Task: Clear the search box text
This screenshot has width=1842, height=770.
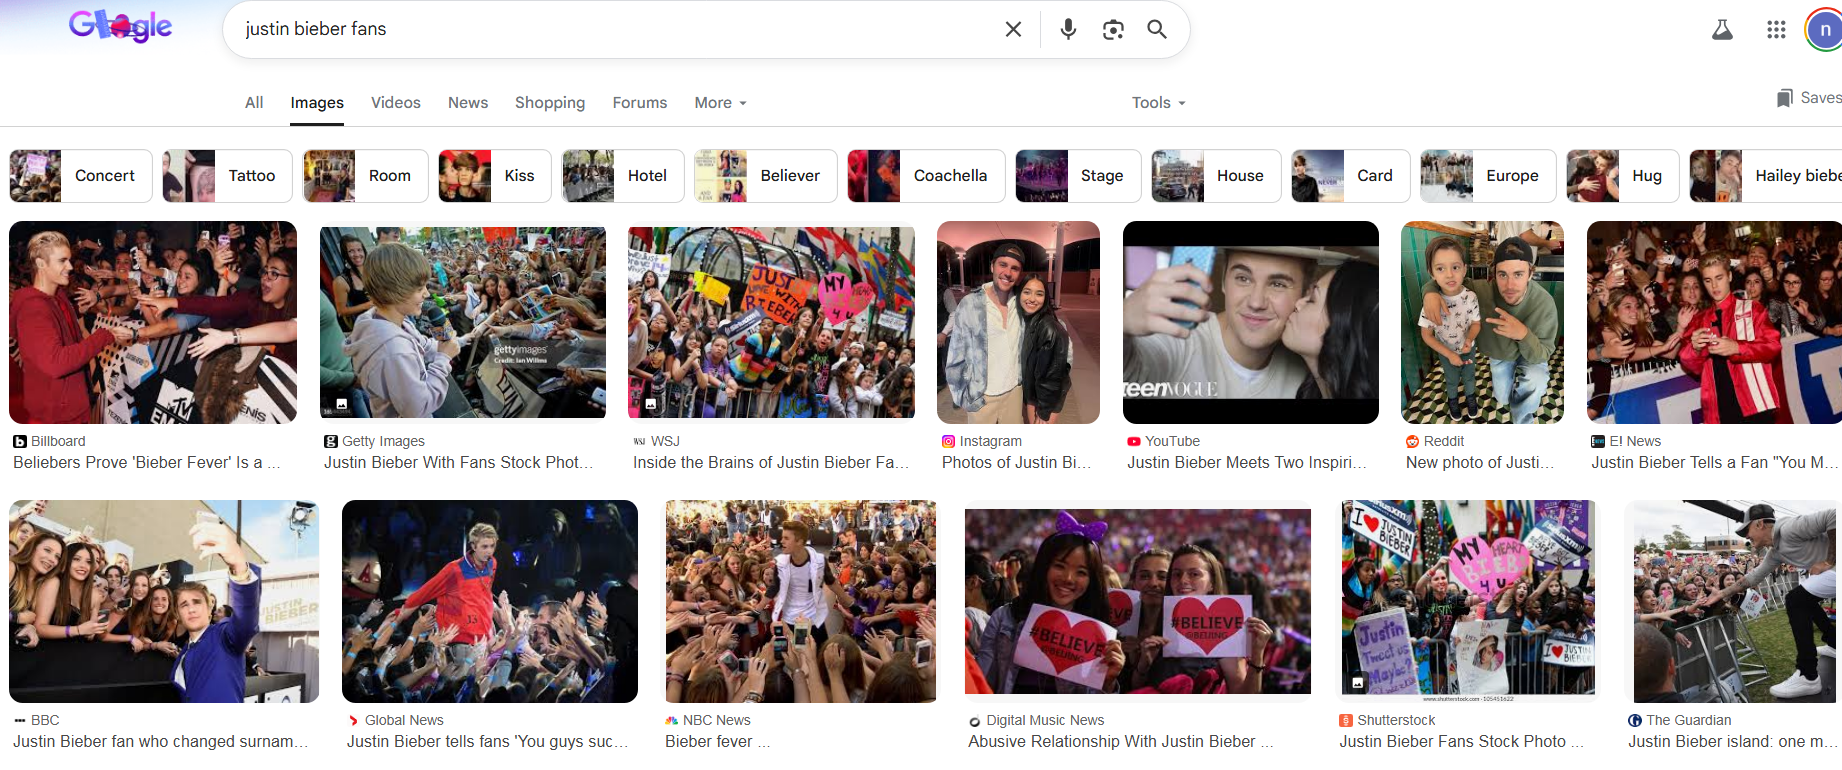Action: tap(1013, 29)
